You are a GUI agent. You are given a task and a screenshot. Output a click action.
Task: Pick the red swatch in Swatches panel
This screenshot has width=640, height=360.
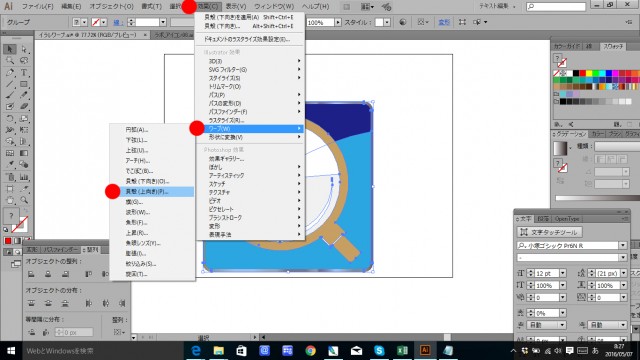[x=582, y=73]
